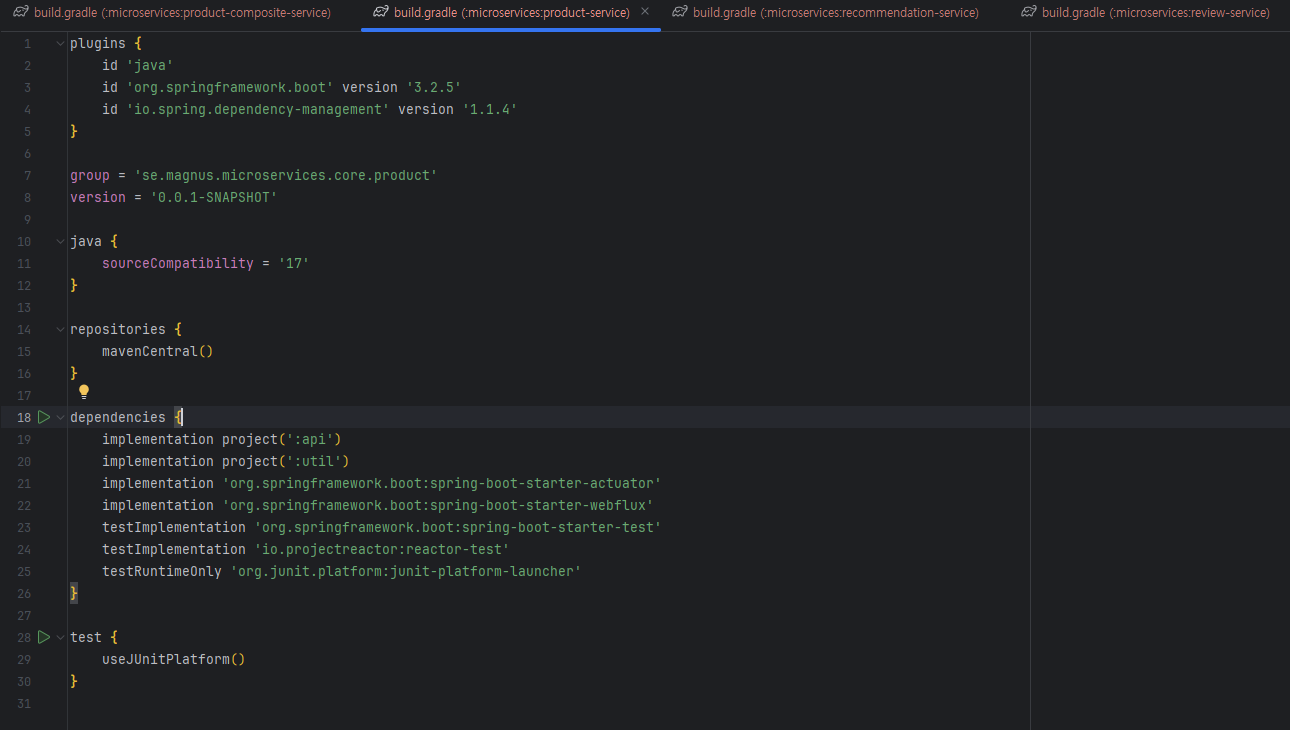Screen dimensions: 1290x730
Task: Click spring-boot-starter-webflux dependency string
Action: [438, 506]
